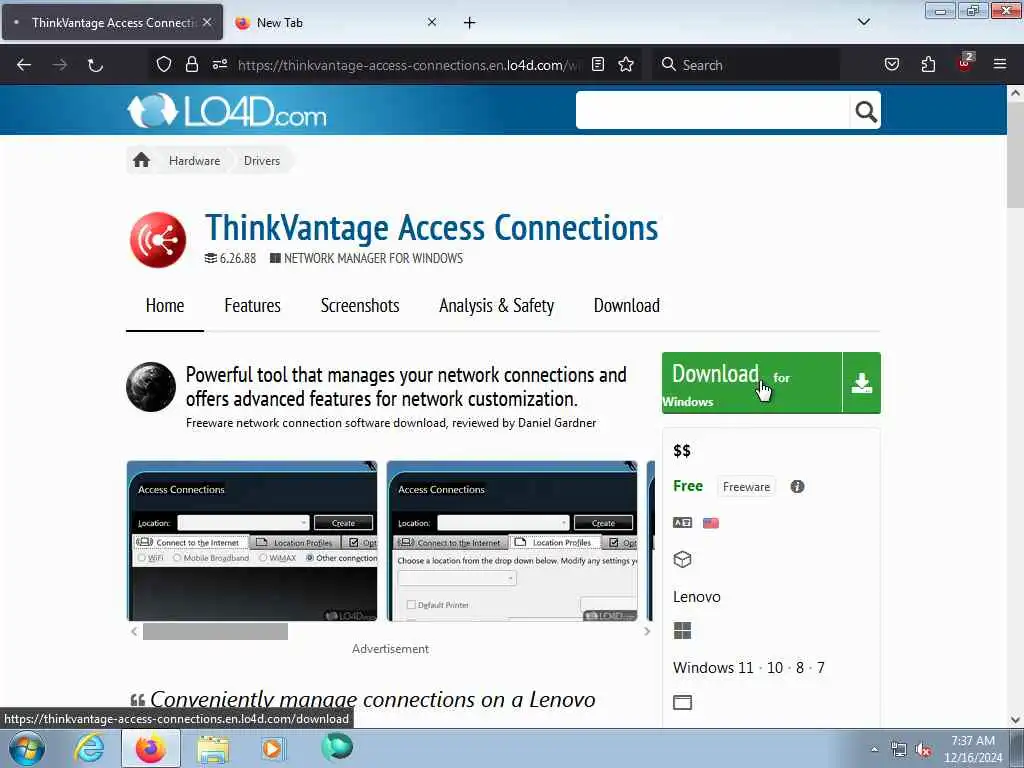This screenshot has width=1024, height=768.
Task: Click the page scrollbar down arrow
Action: click(x=1015, y=720)
